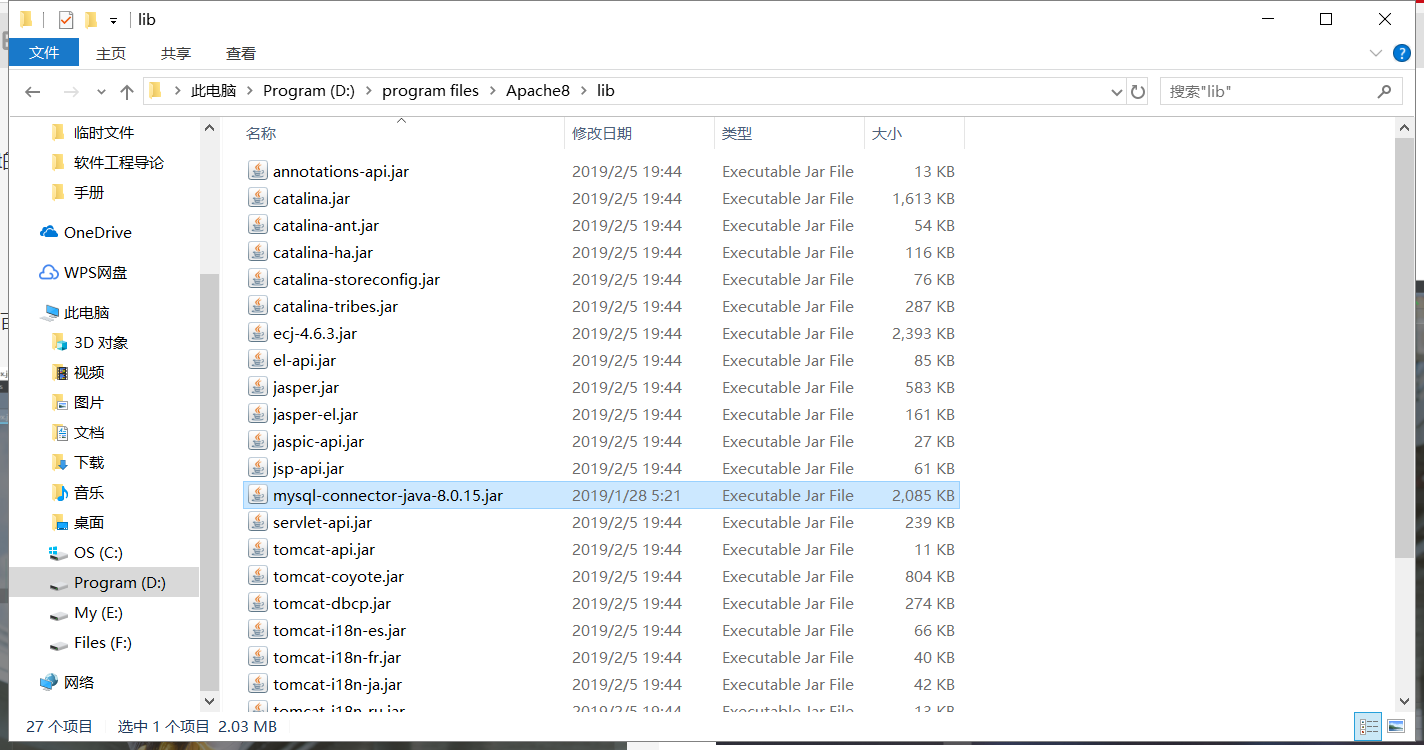Select the el-api.jar file name
Image resolution: width=1424 pixels, height=750 pixels.
(x=304, y=360)
